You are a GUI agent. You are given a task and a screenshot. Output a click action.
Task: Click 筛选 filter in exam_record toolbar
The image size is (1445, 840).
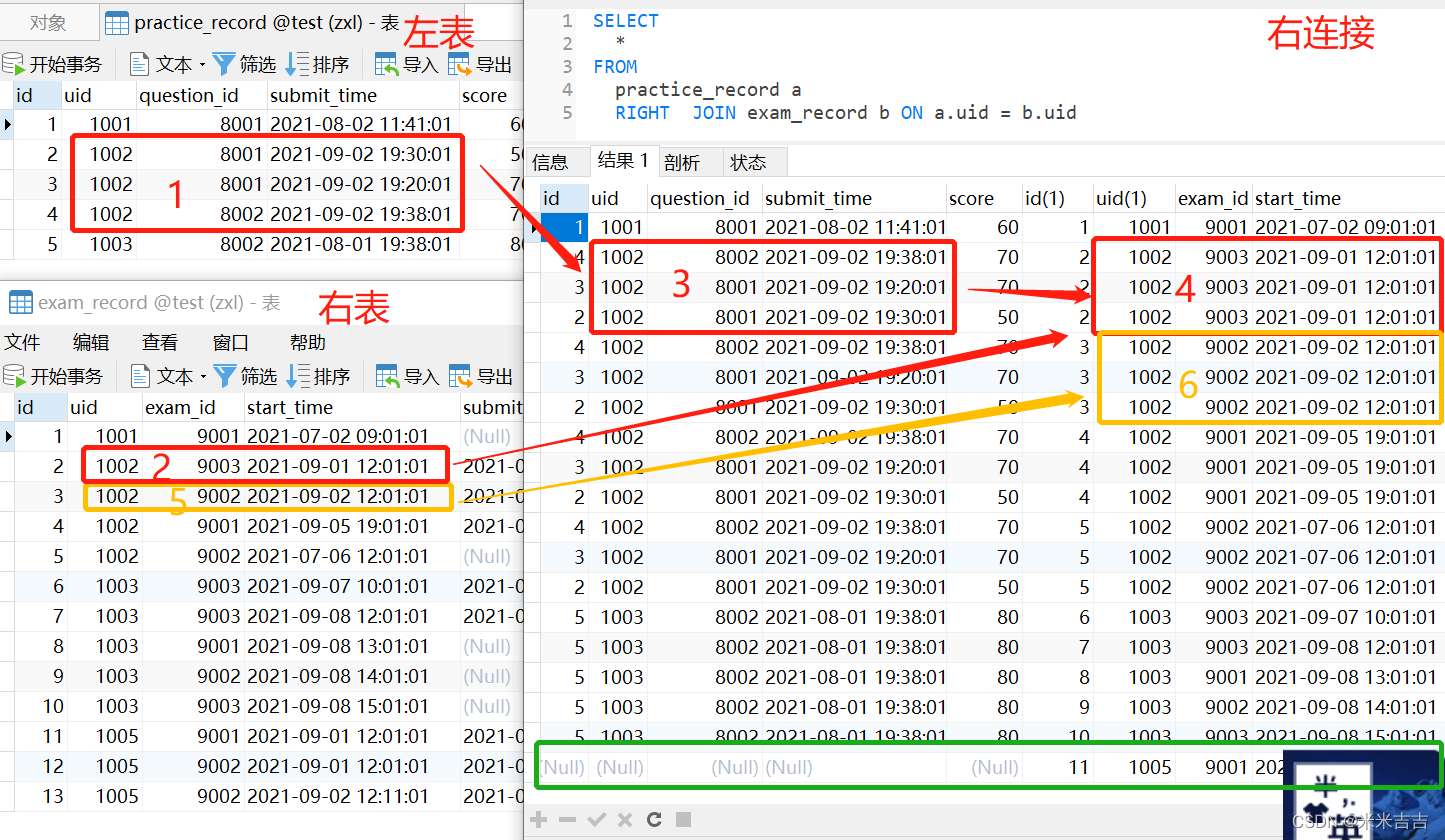(x=245, y=376)
